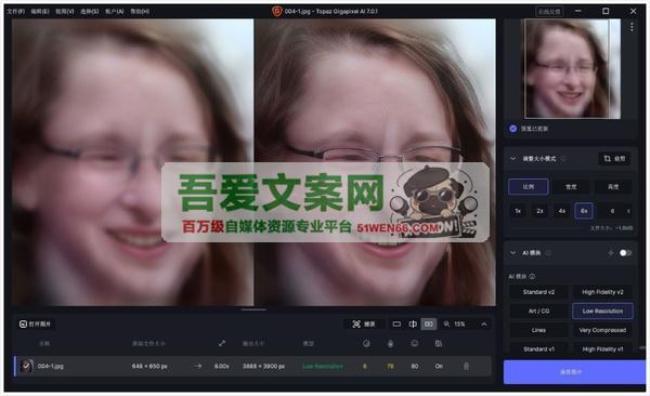This screenshot has width=650, height=396.
Task: Select the Lines model
Action: [538, 330]
